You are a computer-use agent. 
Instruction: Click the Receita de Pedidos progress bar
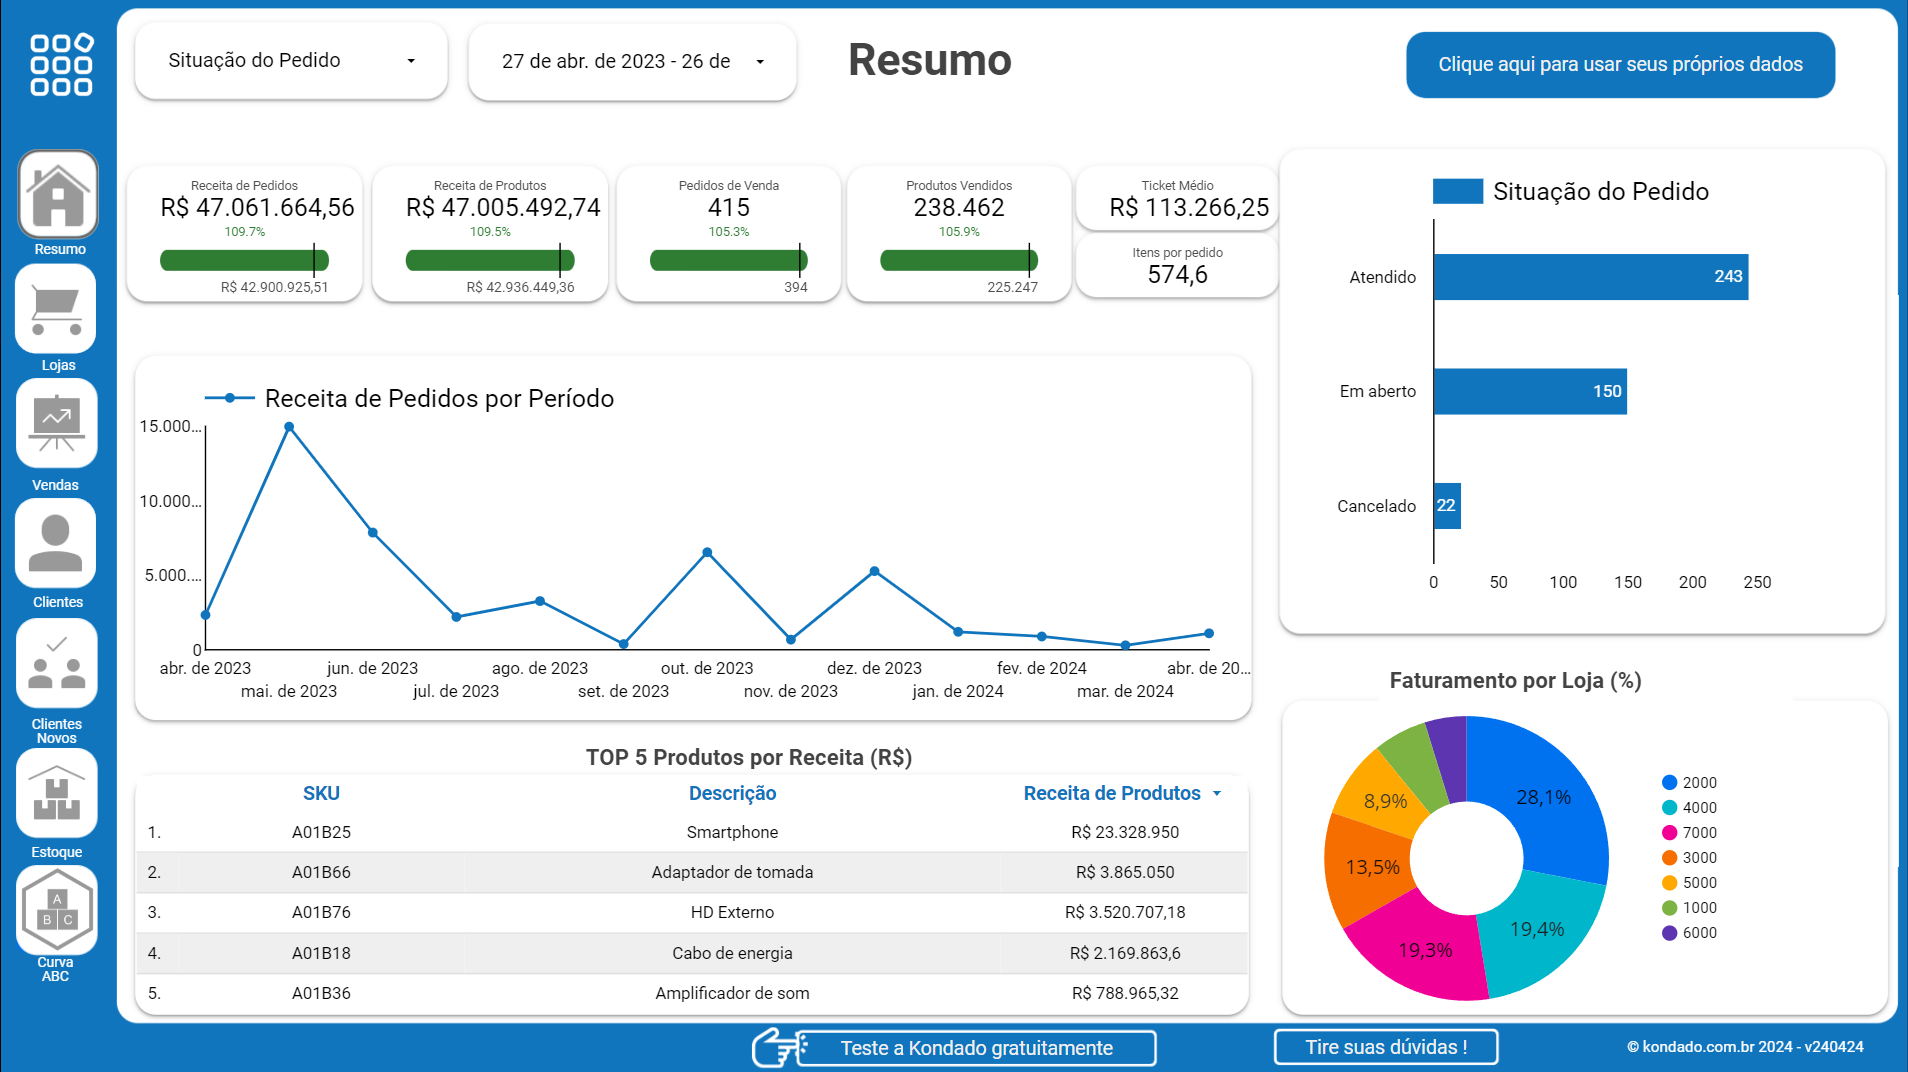click(x=244, y=259)
